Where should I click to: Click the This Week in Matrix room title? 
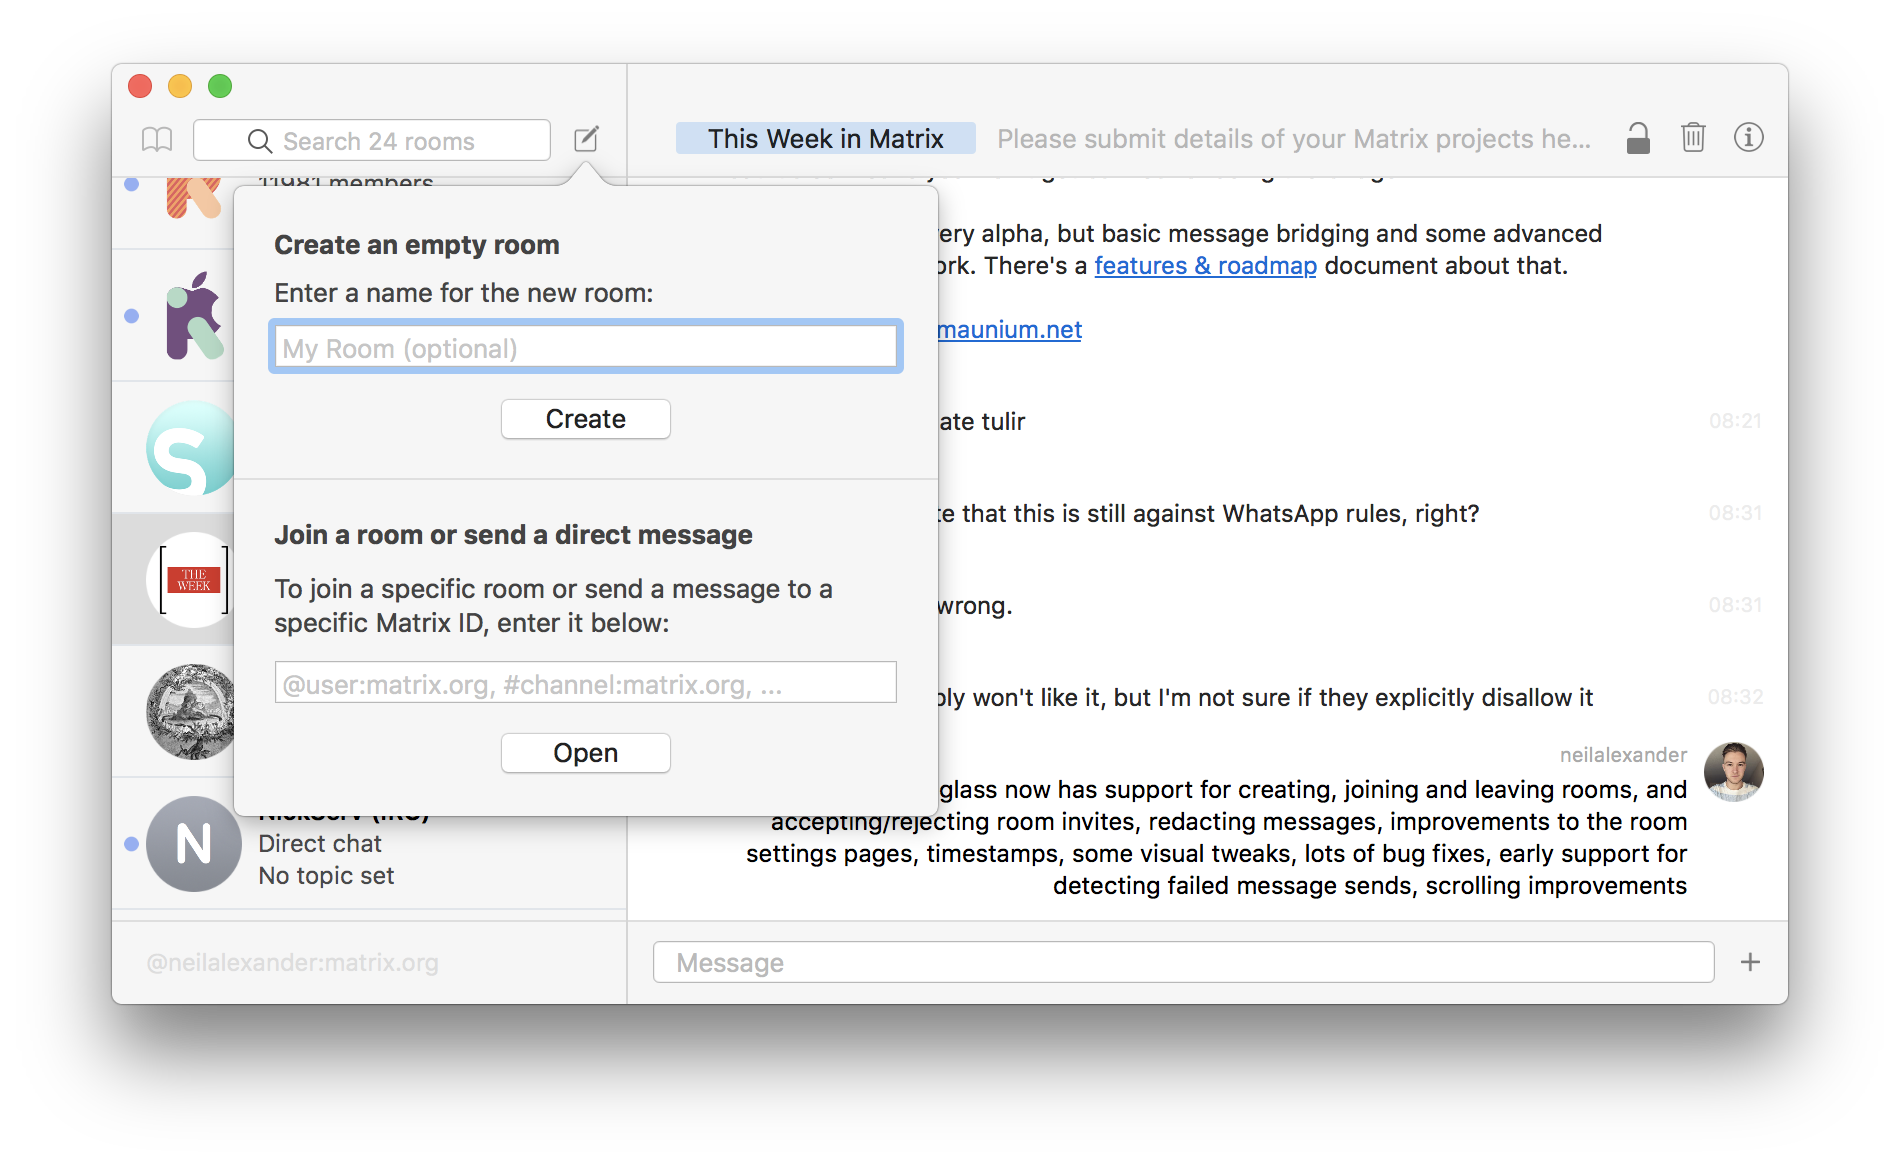pyautogui.click(x=825, y=139)
